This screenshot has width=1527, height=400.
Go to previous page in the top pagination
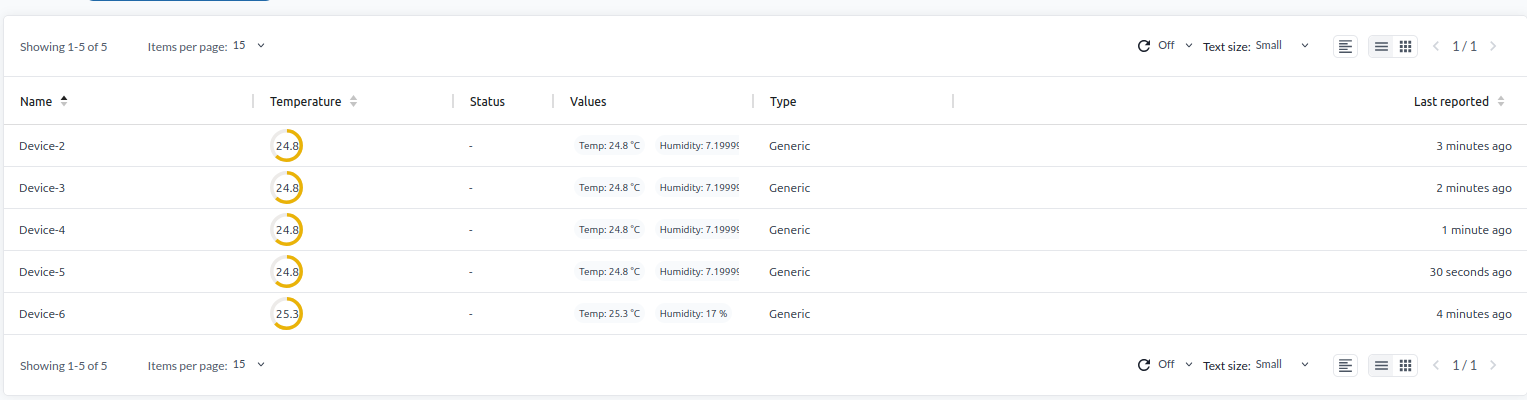pos(1437,46)
